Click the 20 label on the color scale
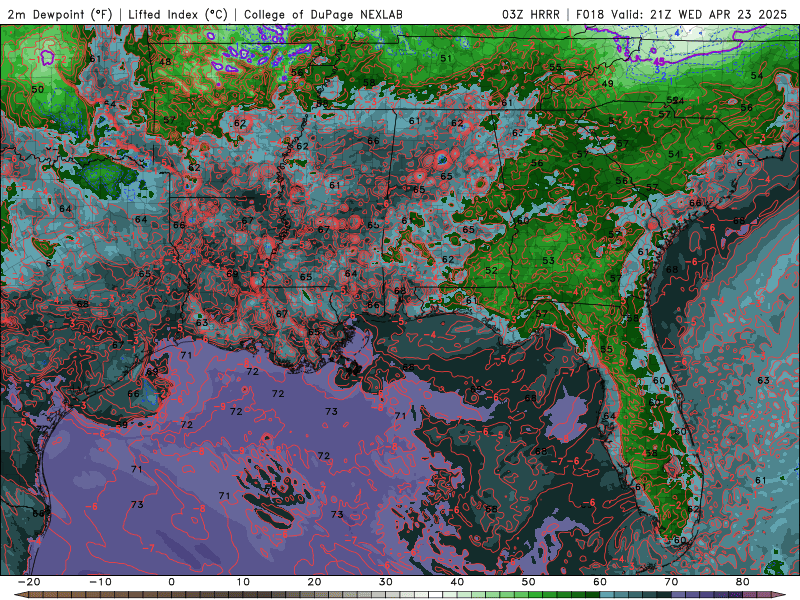The height and width of the screenshot is (600, 800). [x=314, y=582]
